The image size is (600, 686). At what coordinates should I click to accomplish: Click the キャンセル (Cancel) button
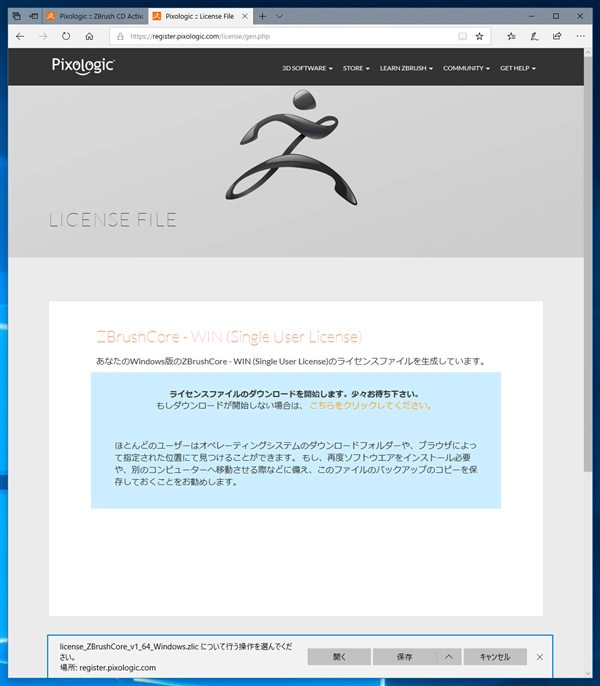coord(495,657)
